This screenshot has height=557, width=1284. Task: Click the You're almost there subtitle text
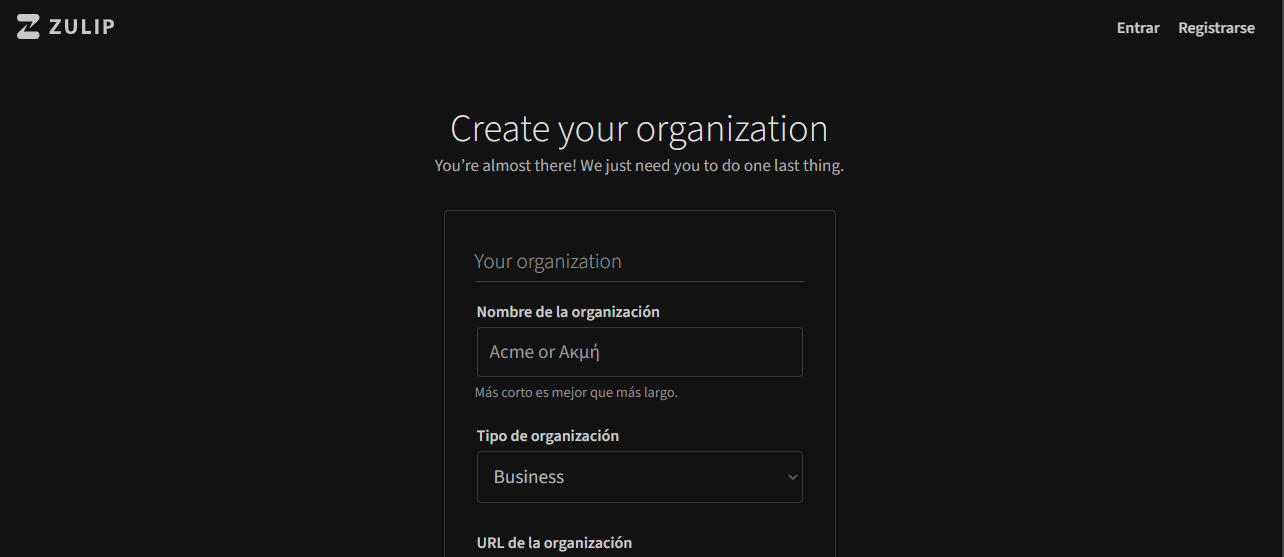coord(639,165)
